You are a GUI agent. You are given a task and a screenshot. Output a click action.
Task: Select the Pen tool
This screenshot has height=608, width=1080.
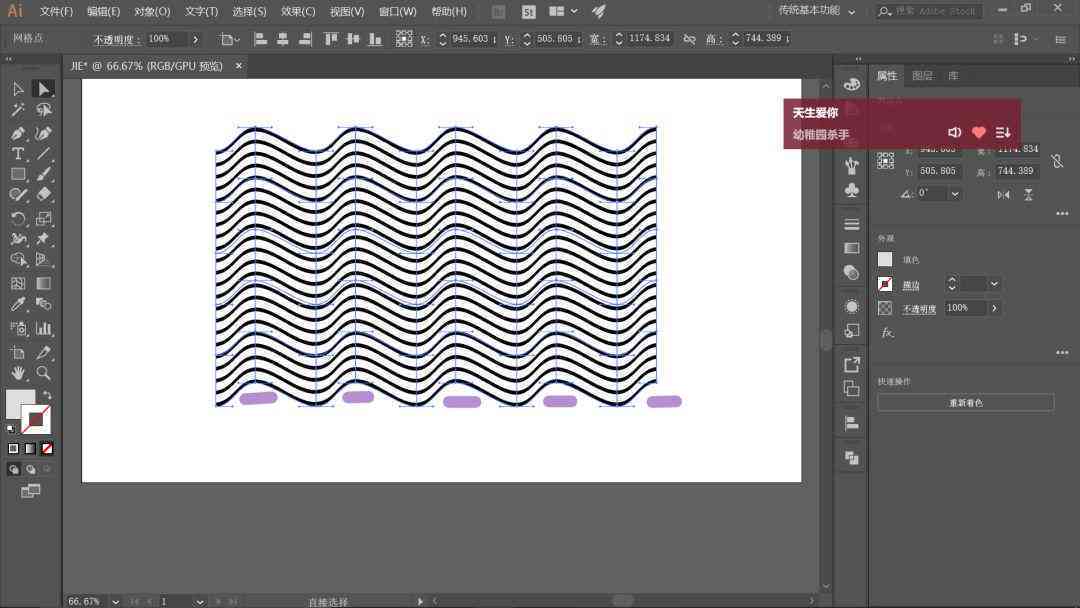pyautogui.click(x=18, y=133)
